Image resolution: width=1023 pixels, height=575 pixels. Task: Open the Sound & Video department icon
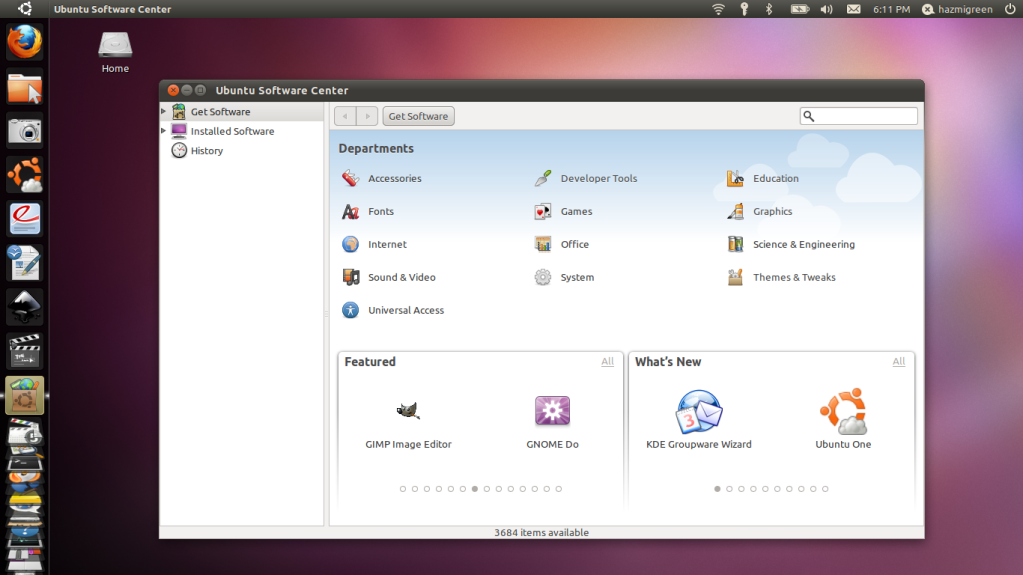pos(350,277)
